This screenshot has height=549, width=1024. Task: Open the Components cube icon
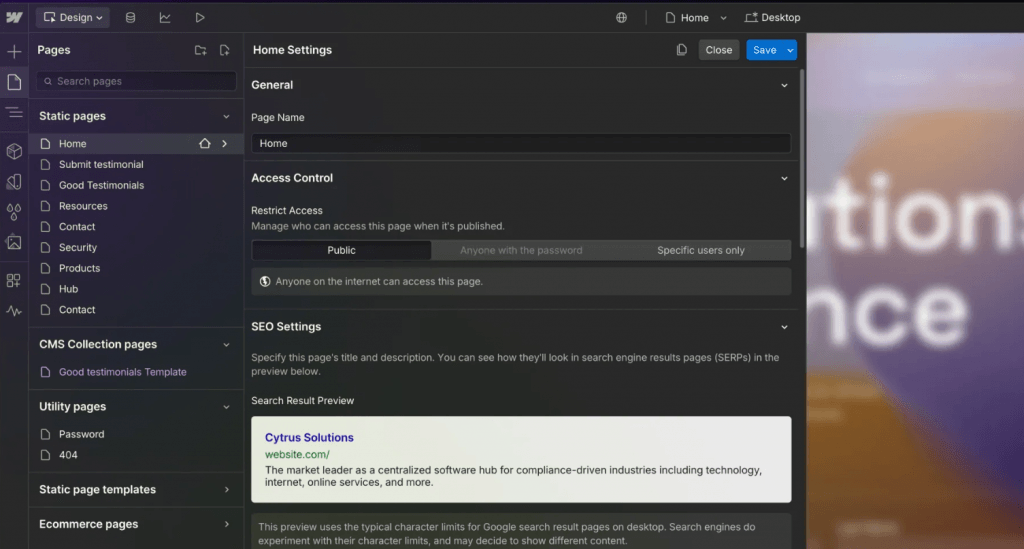point(14,151)
